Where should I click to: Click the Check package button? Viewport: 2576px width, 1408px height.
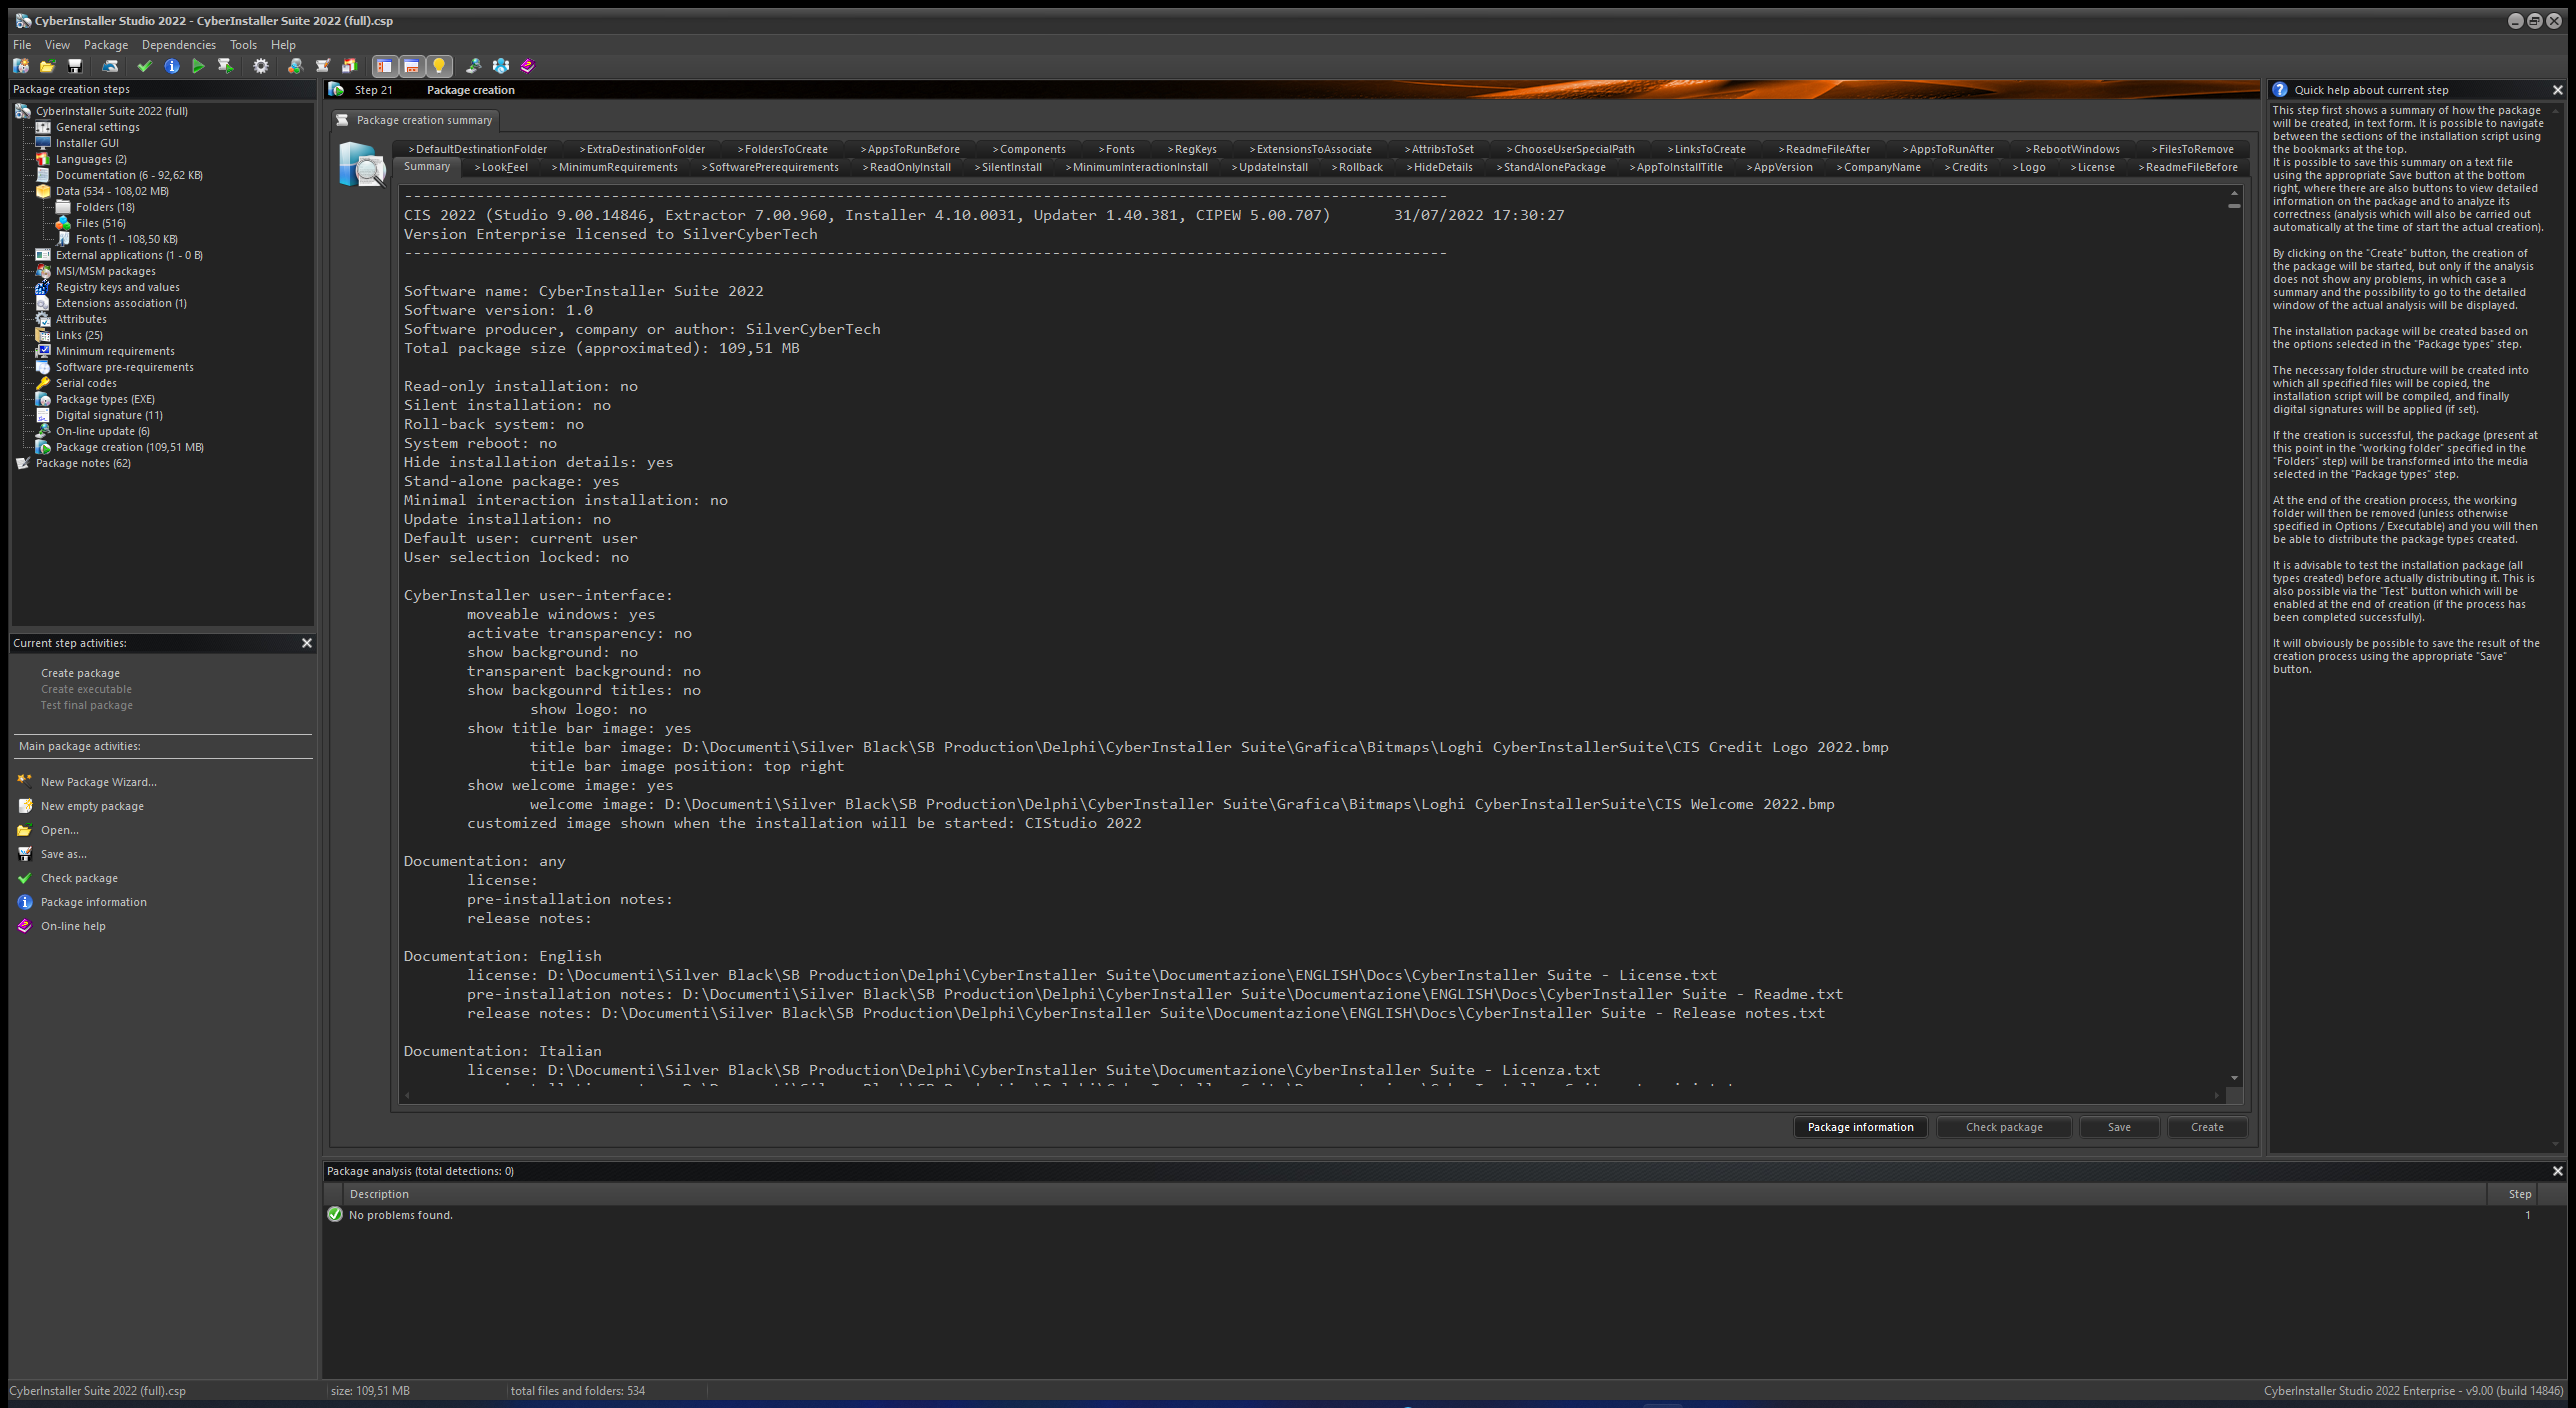click(x=2004, y=1127)
